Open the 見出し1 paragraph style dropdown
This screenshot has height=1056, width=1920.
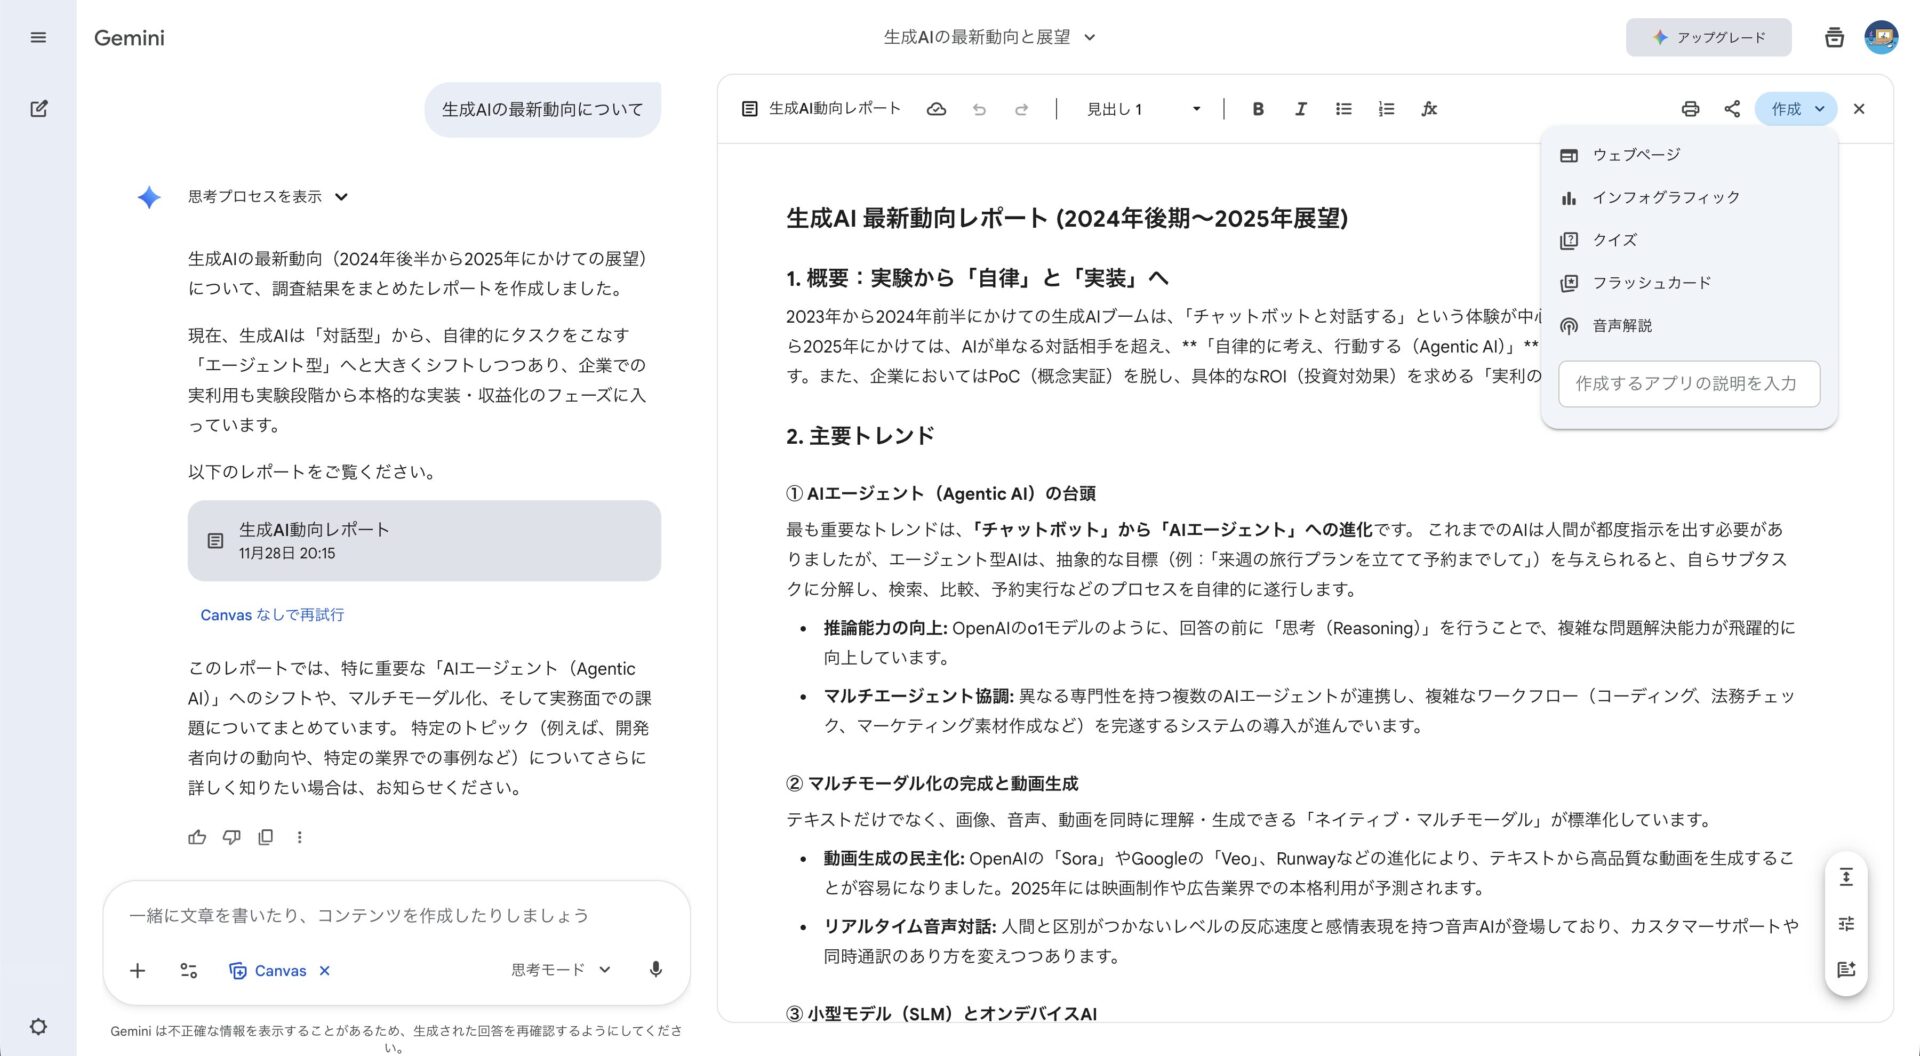pos(1143,109)
